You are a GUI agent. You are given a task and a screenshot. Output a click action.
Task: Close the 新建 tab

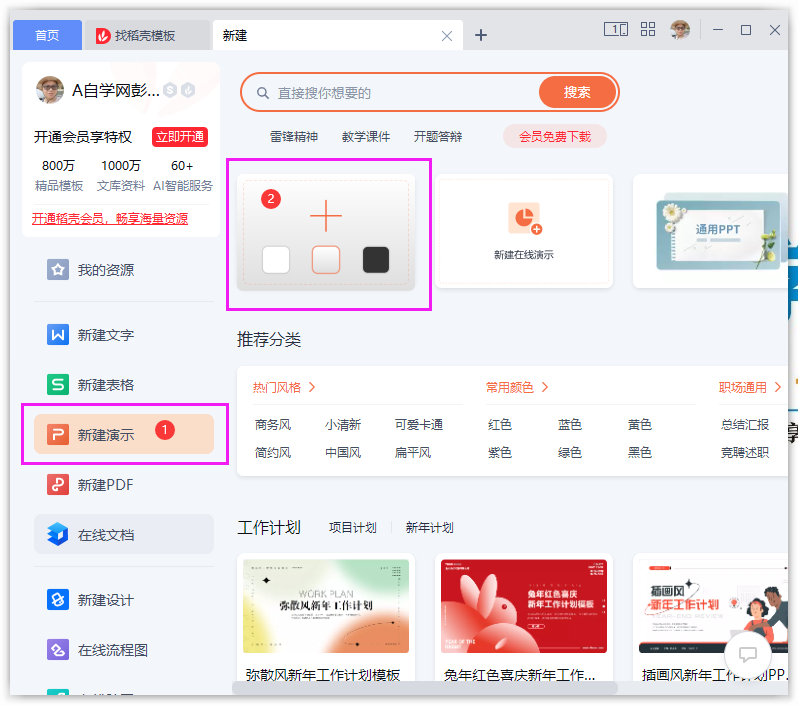point(447,36)
